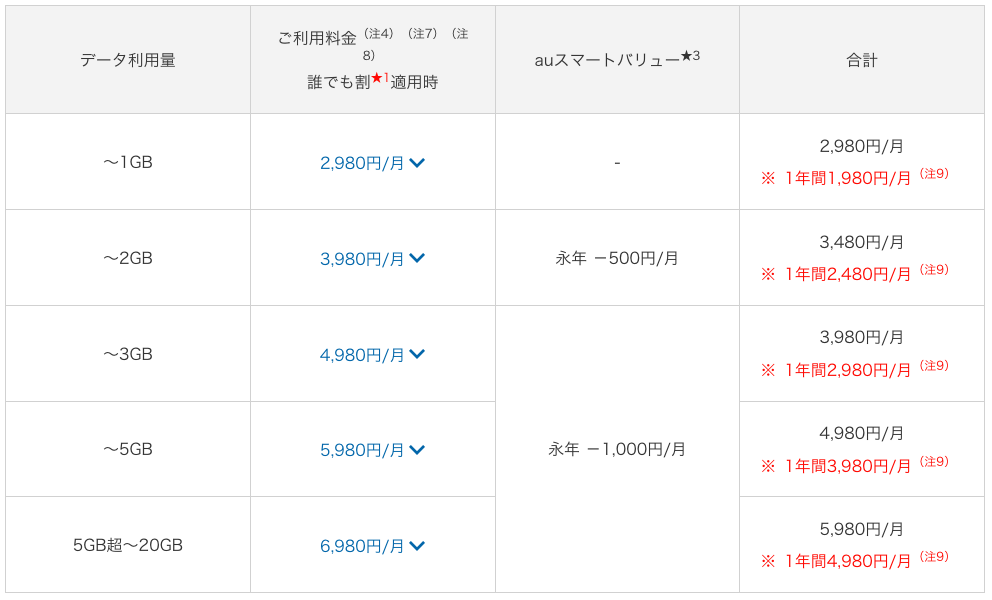Open the 5,980円/月 link for 5GB plan
This screenshot has height=600, width=992.
pos(362,450)
